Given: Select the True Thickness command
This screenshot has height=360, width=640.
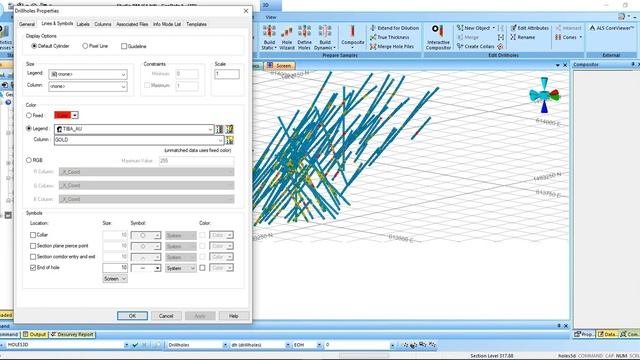Looking at the screenshot, I should click(389, 37).
